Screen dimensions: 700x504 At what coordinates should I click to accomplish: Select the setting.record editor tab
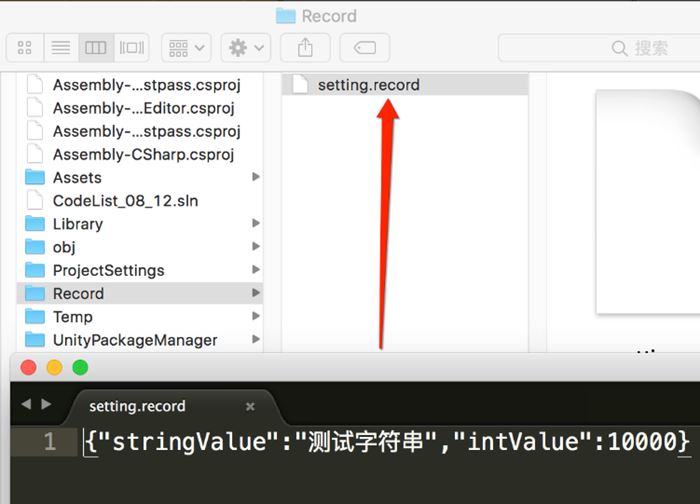[137, 406]
